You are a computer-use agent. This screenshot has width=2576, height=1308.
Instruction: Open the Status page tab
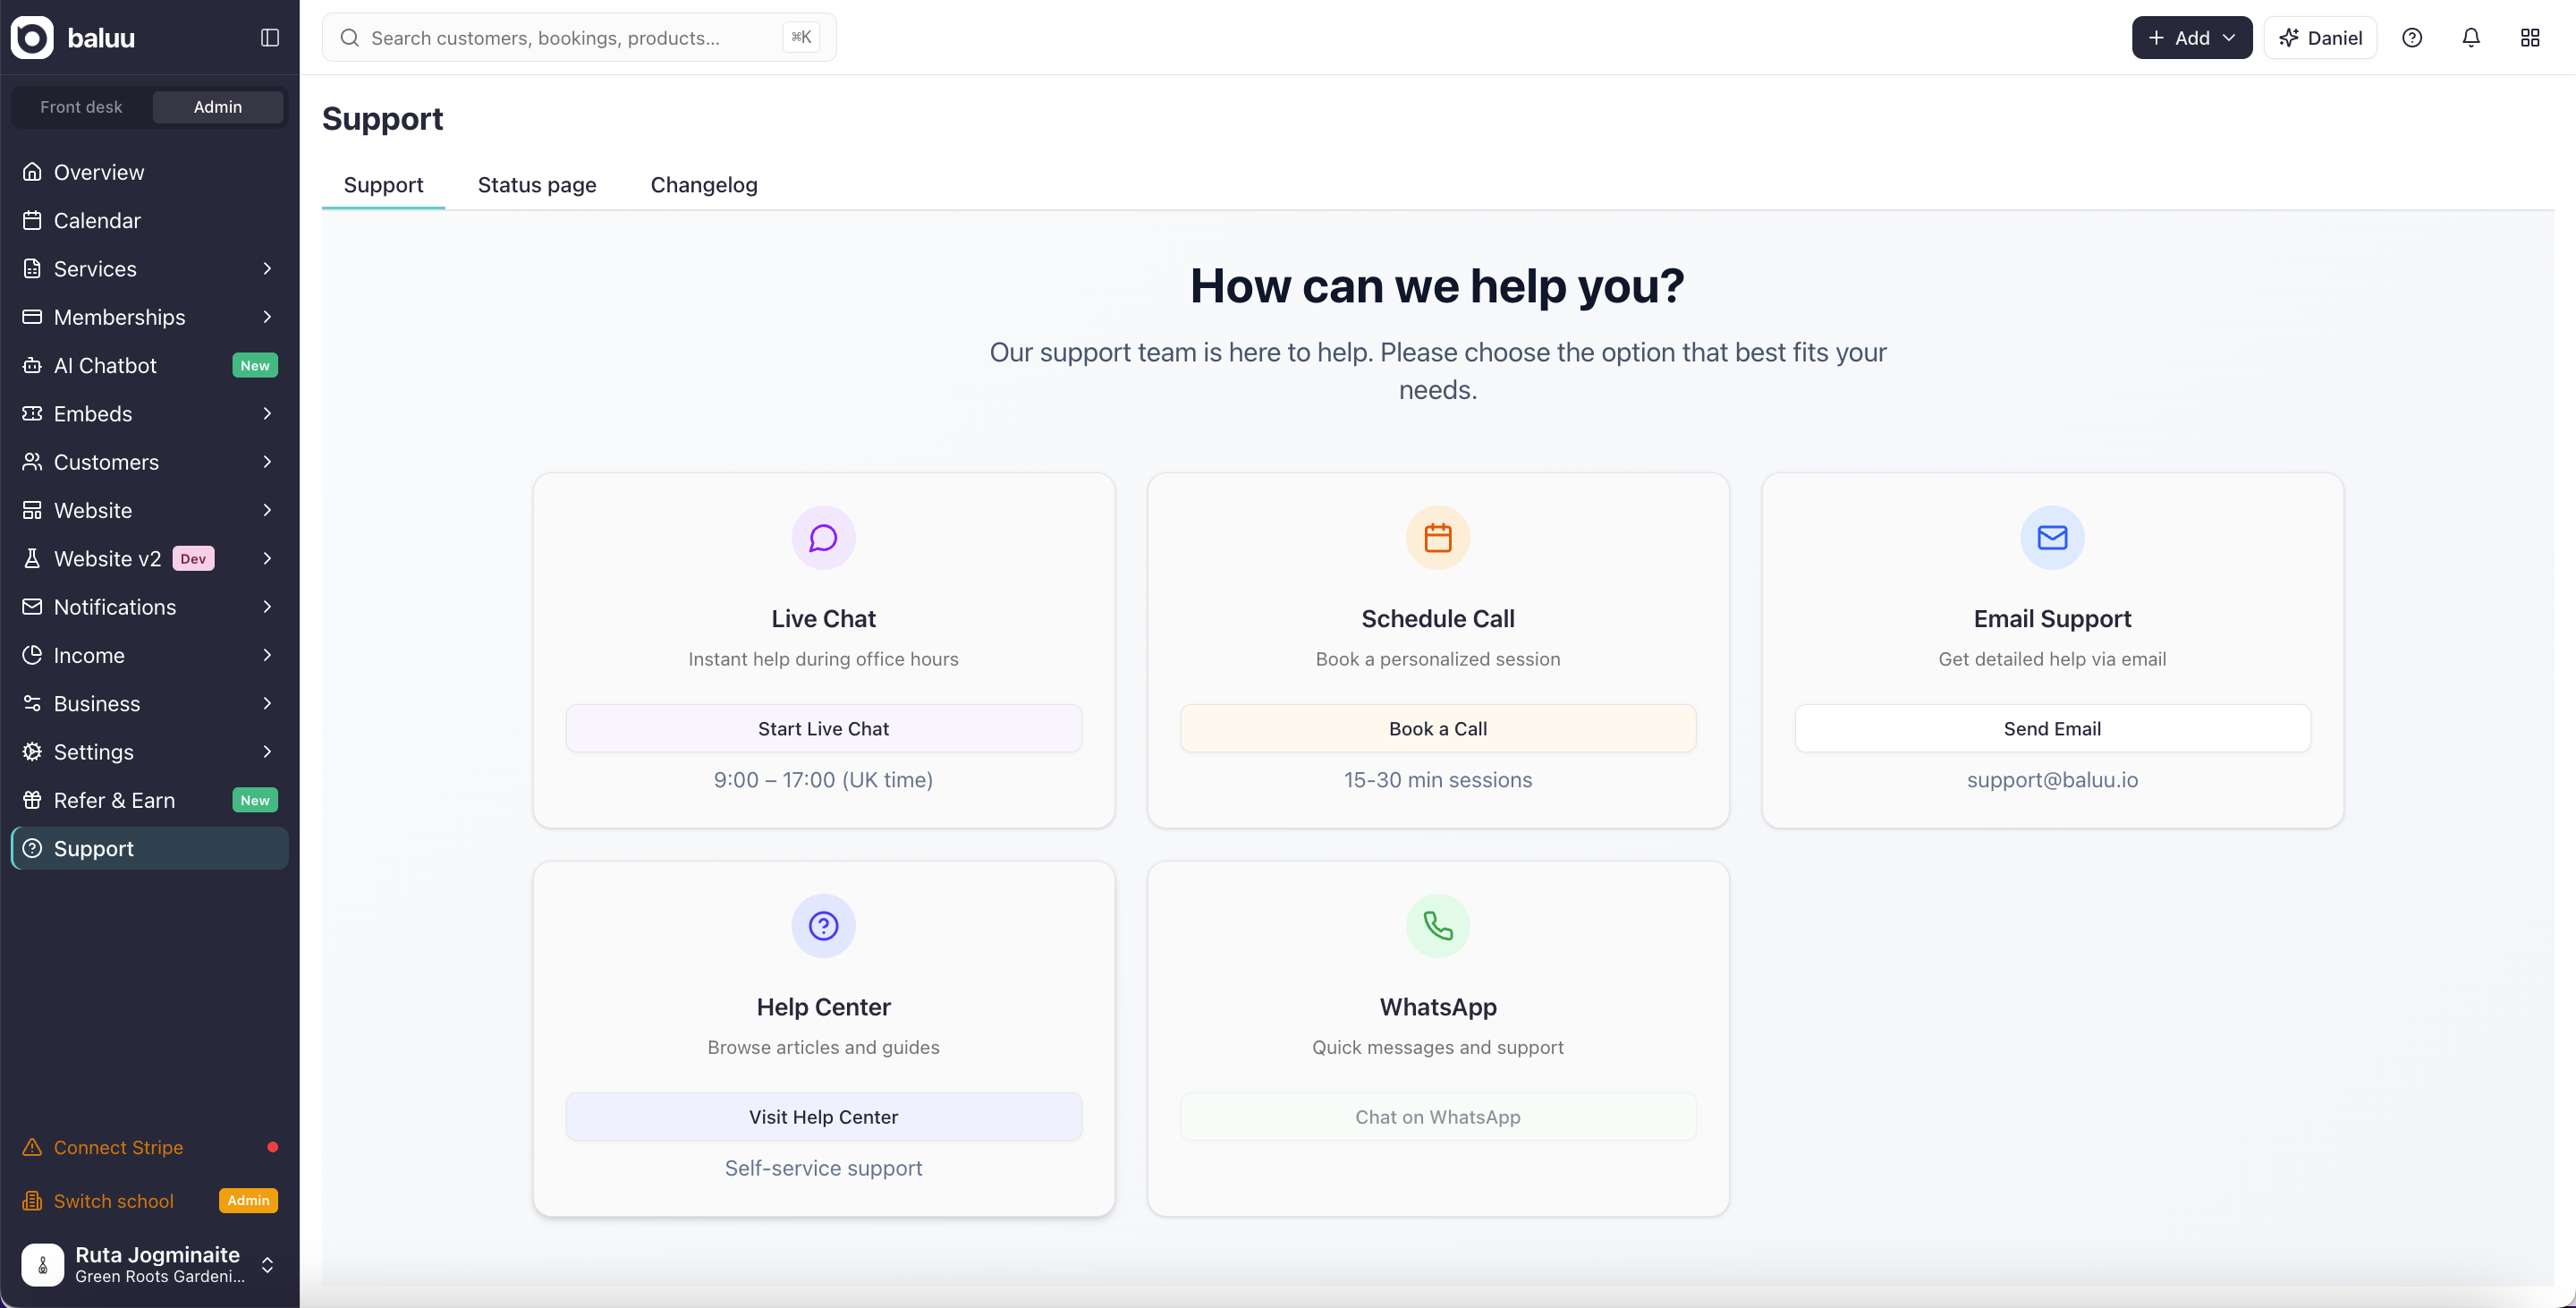pyautogui.click(x=537, y=185)
